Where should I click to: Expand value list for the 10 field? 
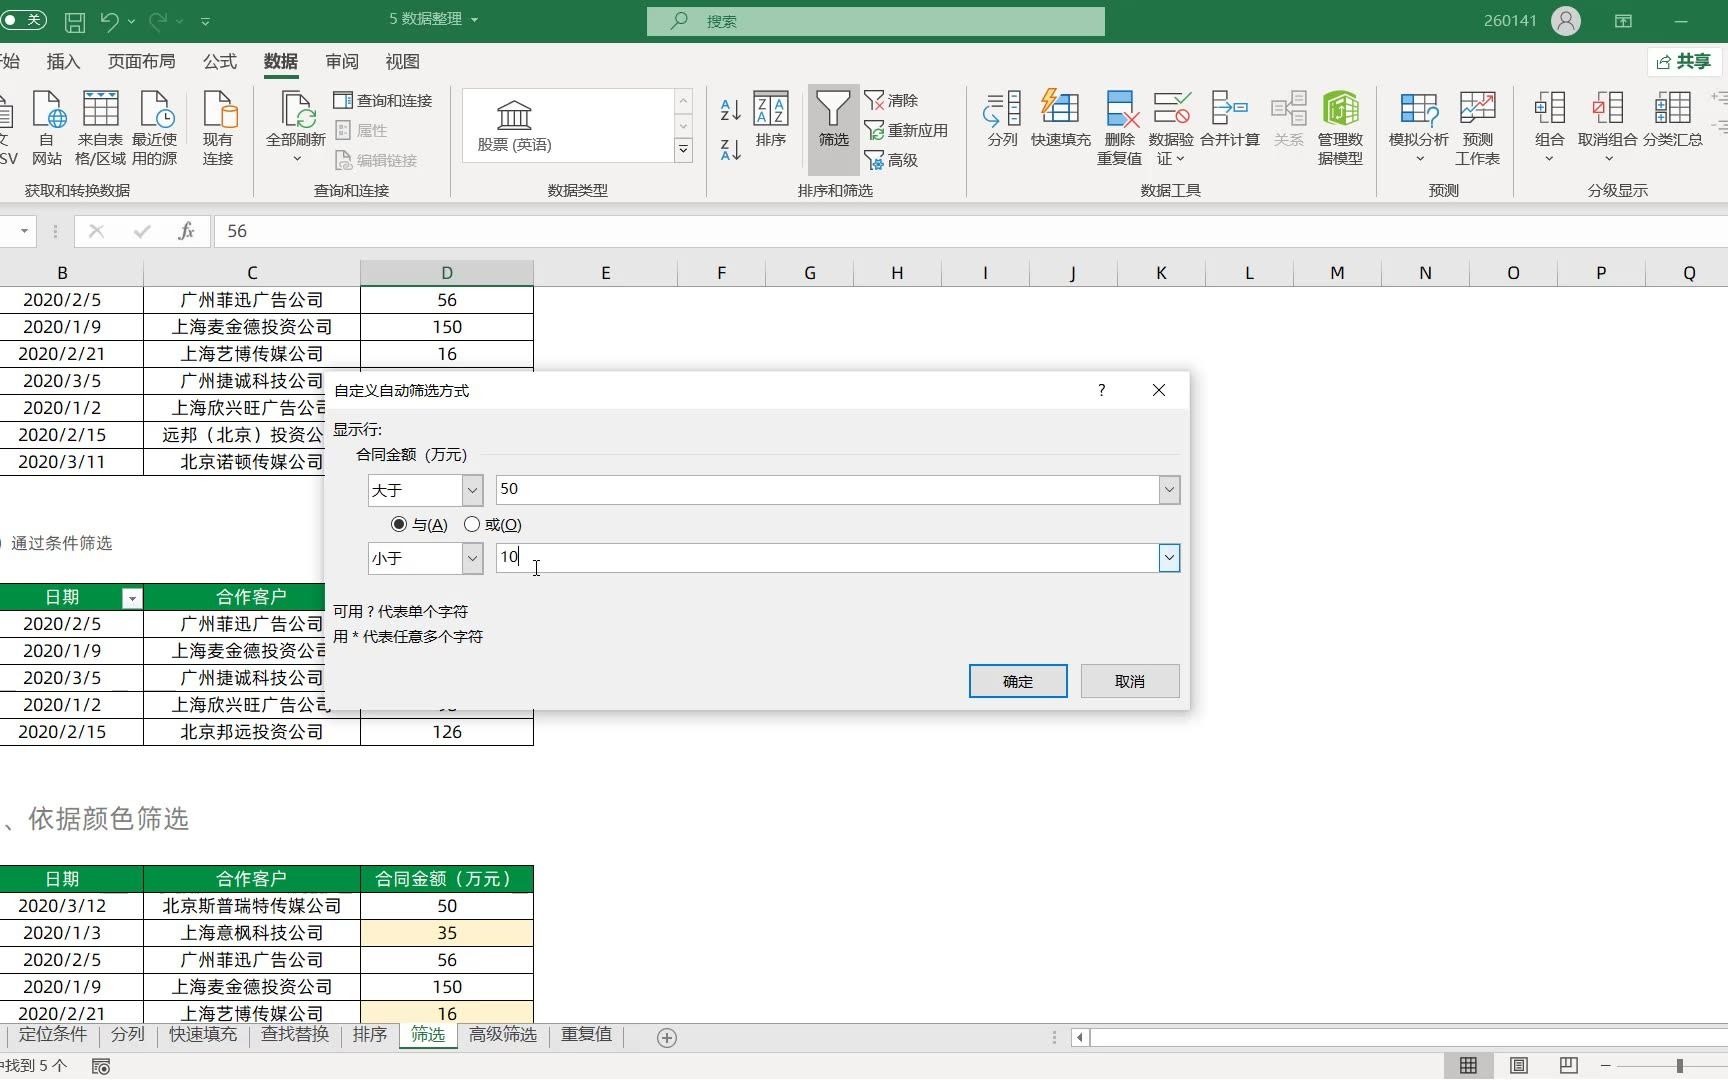(1169, 558)
